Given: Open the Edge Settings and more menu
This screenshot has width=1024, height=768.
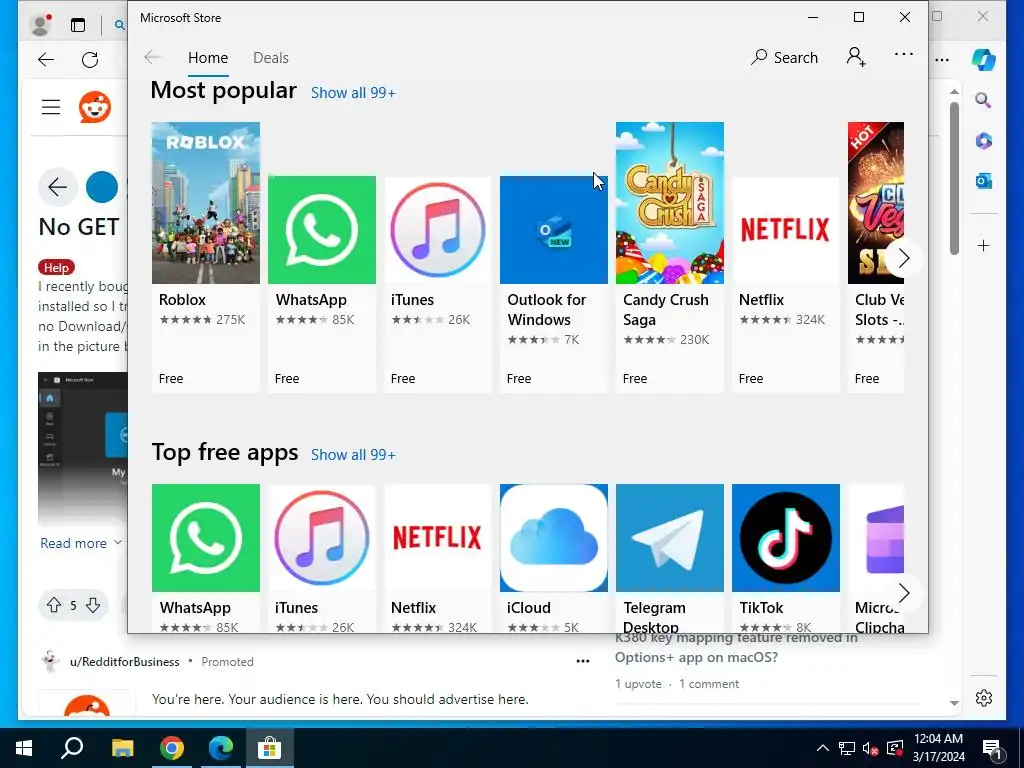Looking at the screenshot, I should click(x=942, y=59).
